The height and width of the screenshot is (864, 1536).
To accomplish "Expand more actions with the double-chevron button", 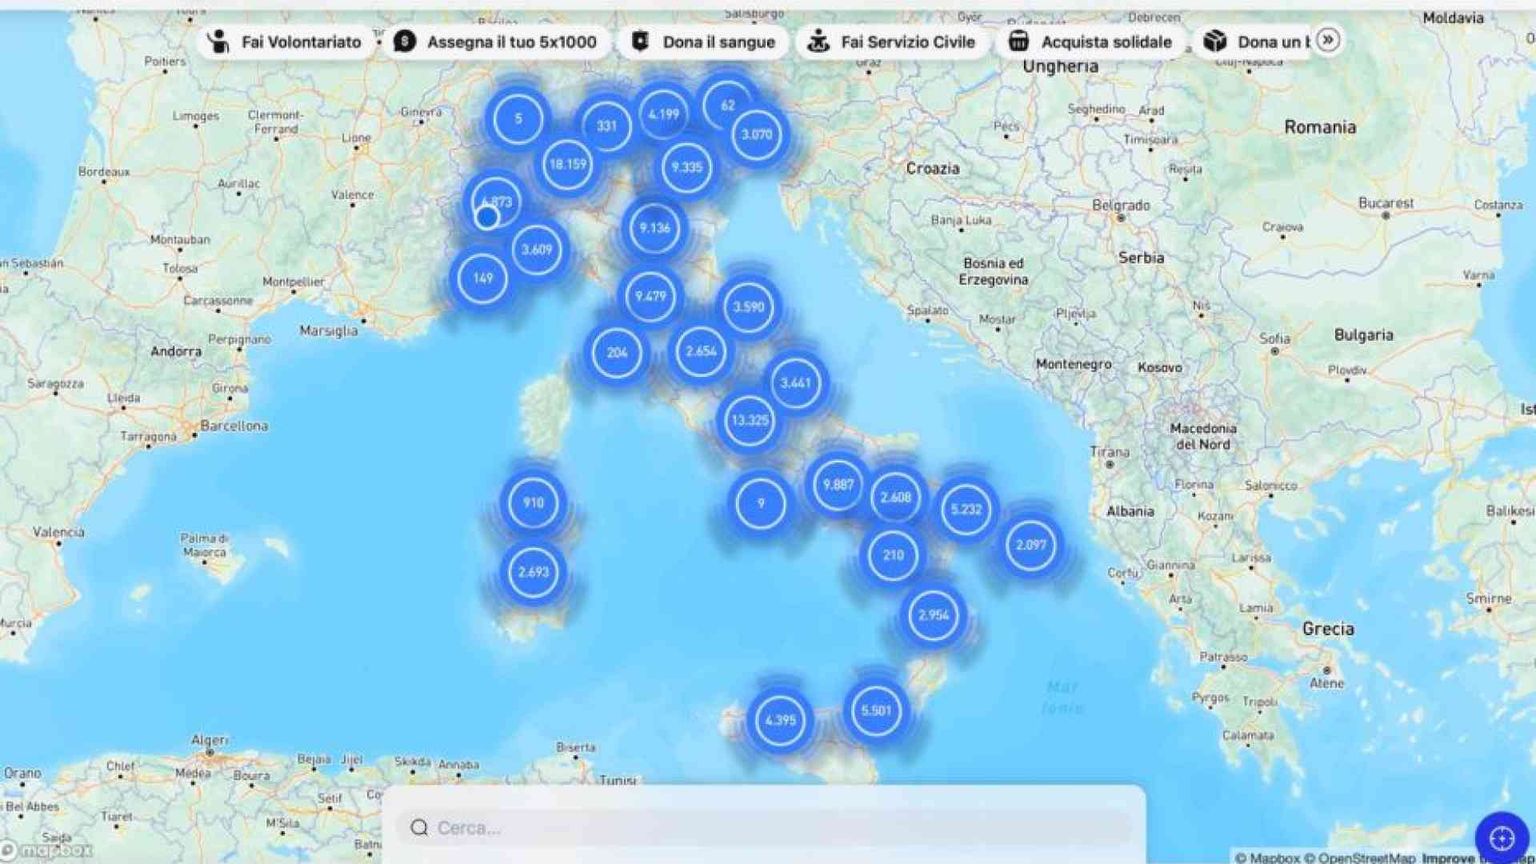I will click(x=1329, y=41).
